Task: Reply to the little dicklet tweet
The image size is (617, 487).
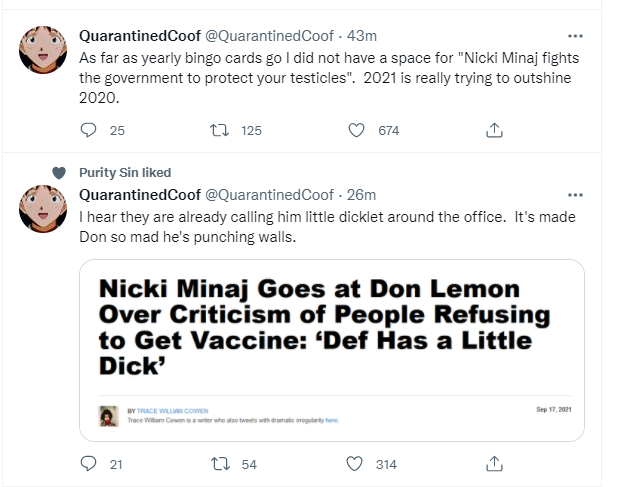Action: (x=88, y=464)
